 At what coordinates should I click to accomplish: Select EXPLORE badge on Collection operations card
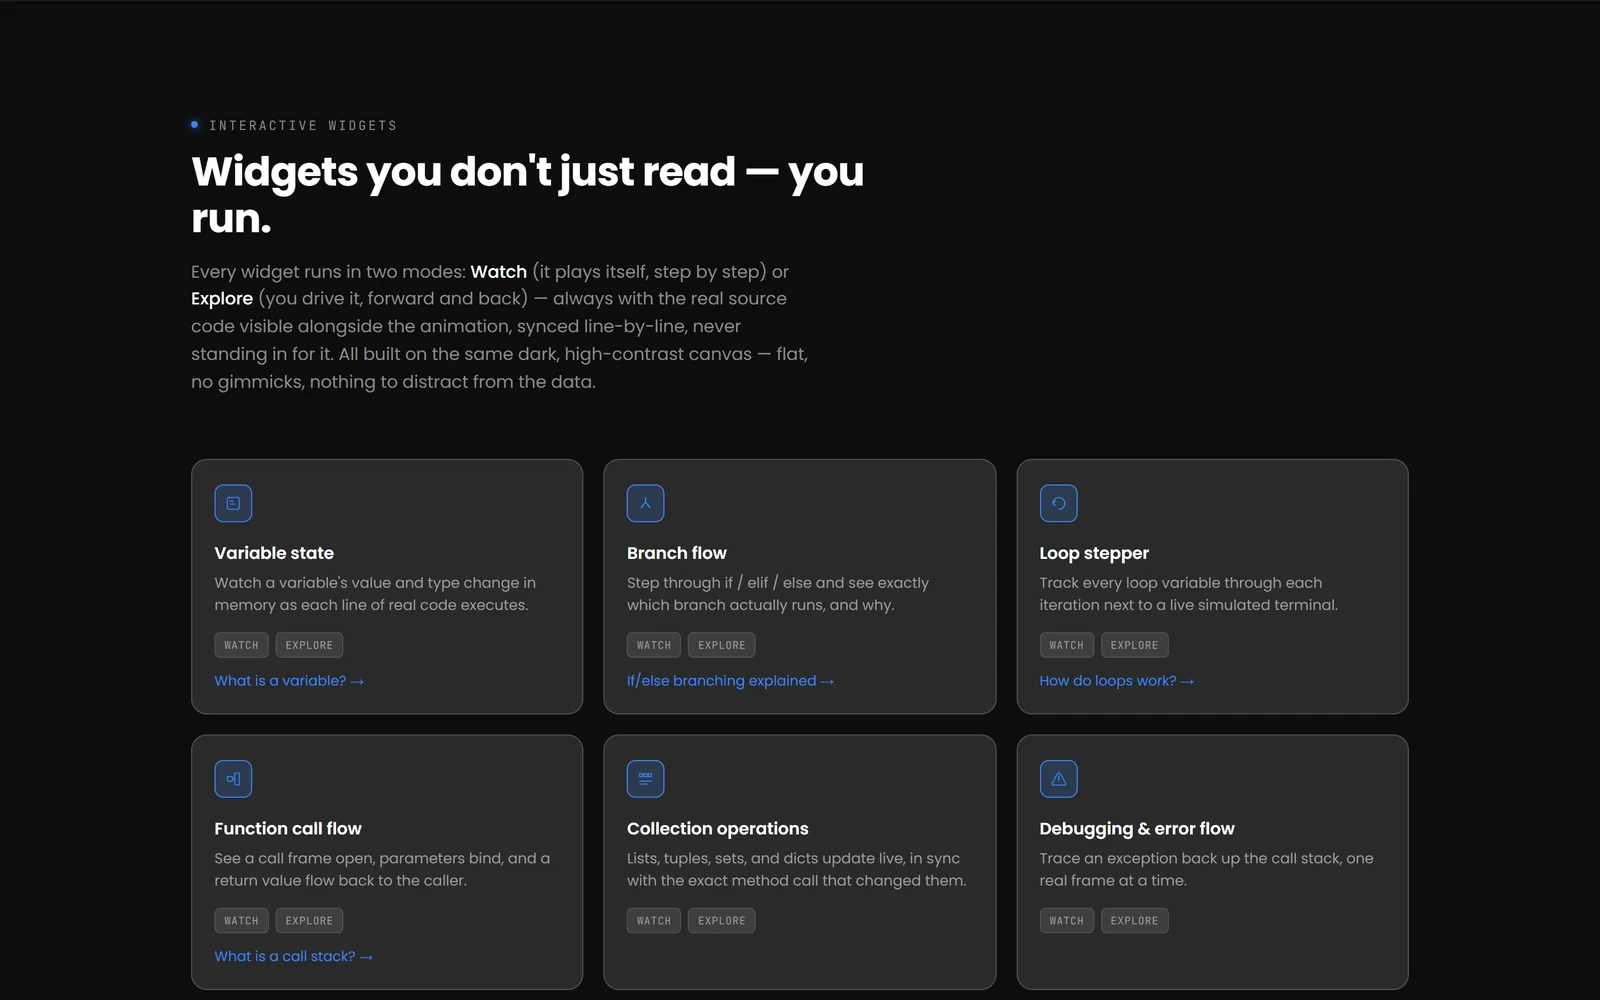pyautogui.click(x=722, y=921)
